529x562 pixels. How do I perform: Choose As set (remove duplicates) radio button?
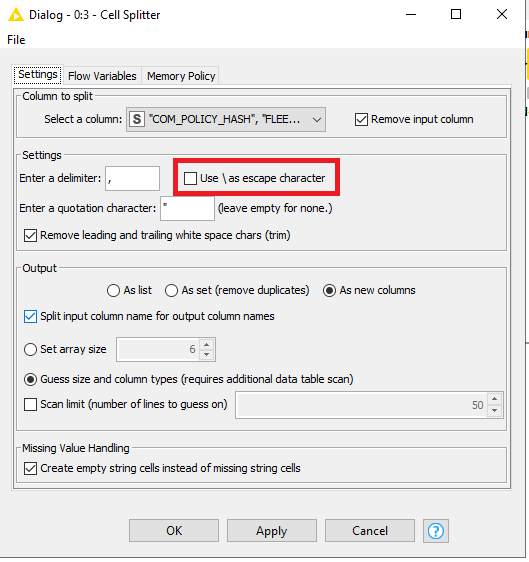coord(171,290)
